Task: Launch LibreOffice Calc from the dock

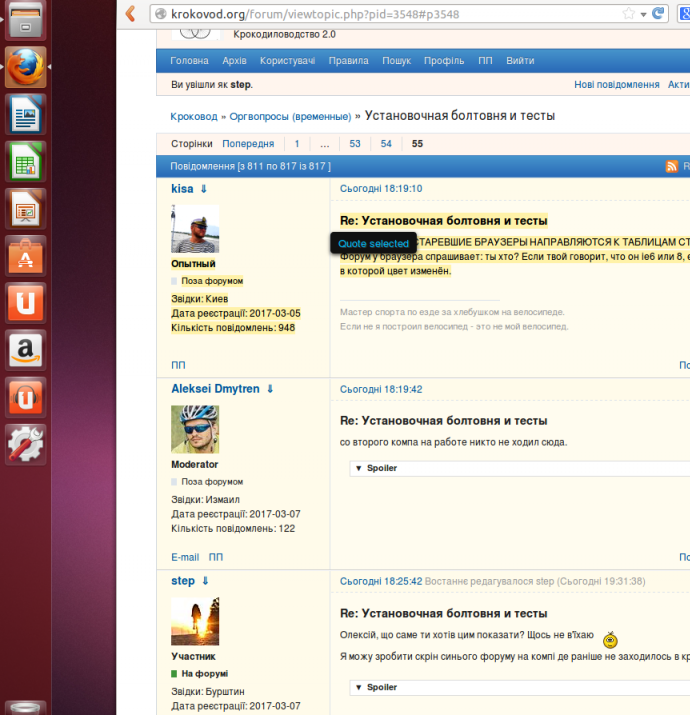Action: pyautogui.click(x=25, y=162)
